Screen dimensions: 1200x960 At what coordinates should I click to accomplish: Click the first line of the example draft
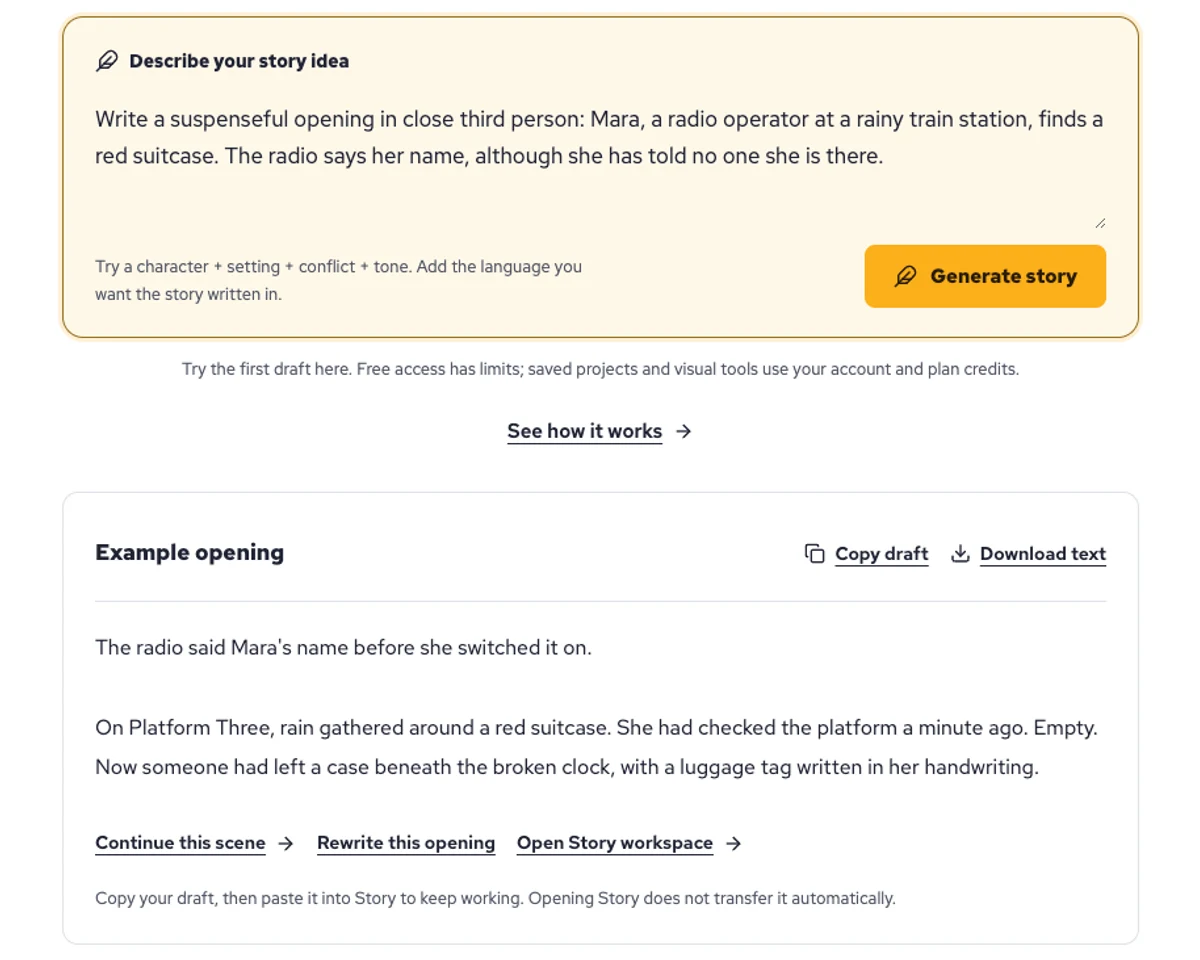pos(343,647)
